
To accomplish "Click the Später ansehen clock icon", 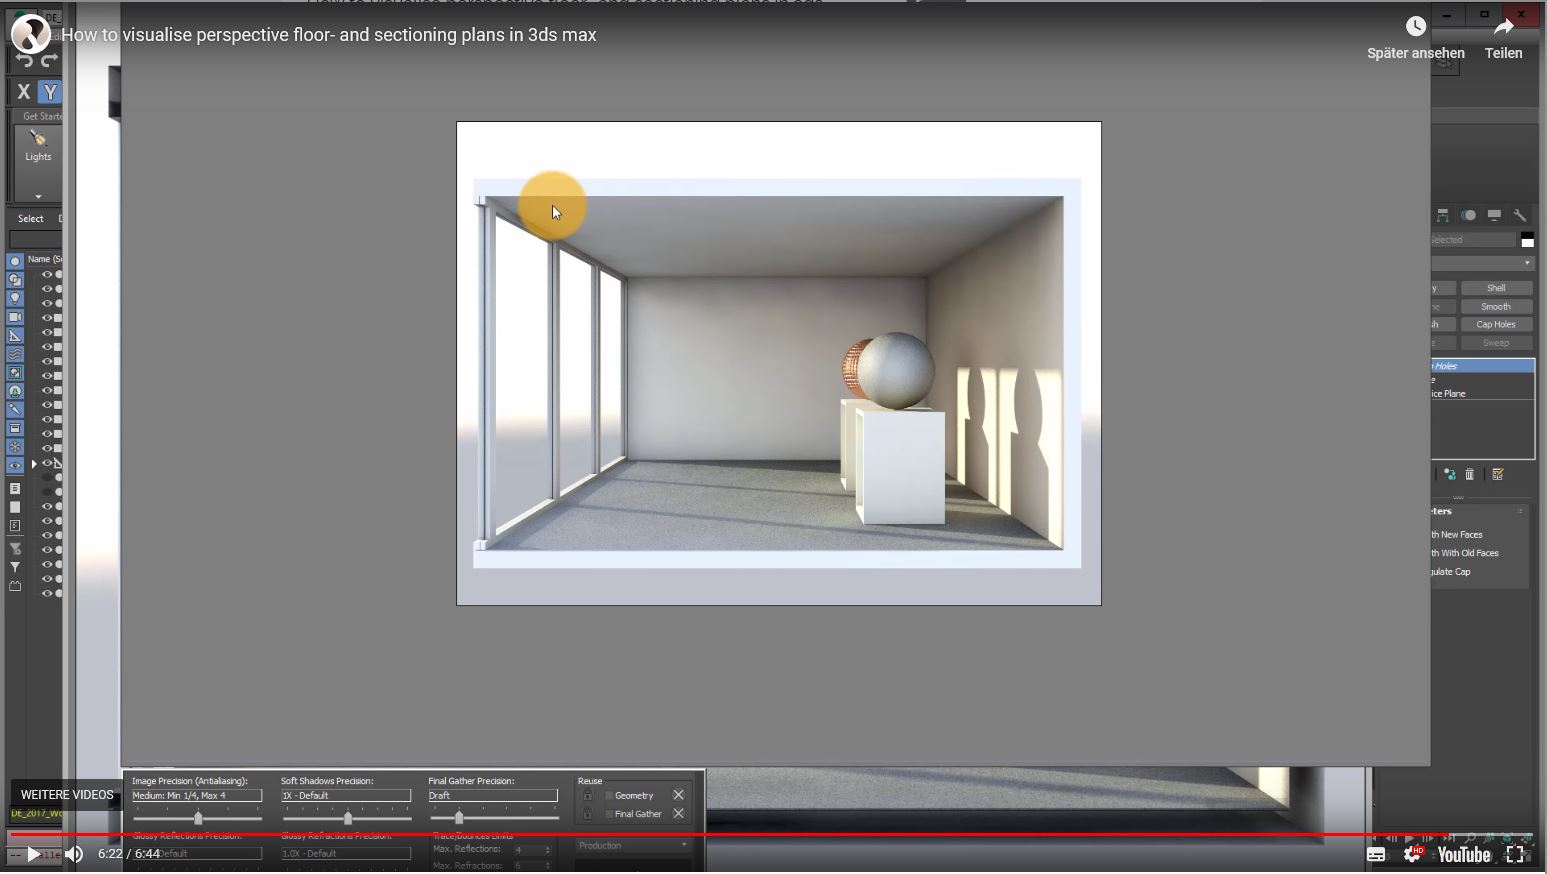I will (1415, 26).
